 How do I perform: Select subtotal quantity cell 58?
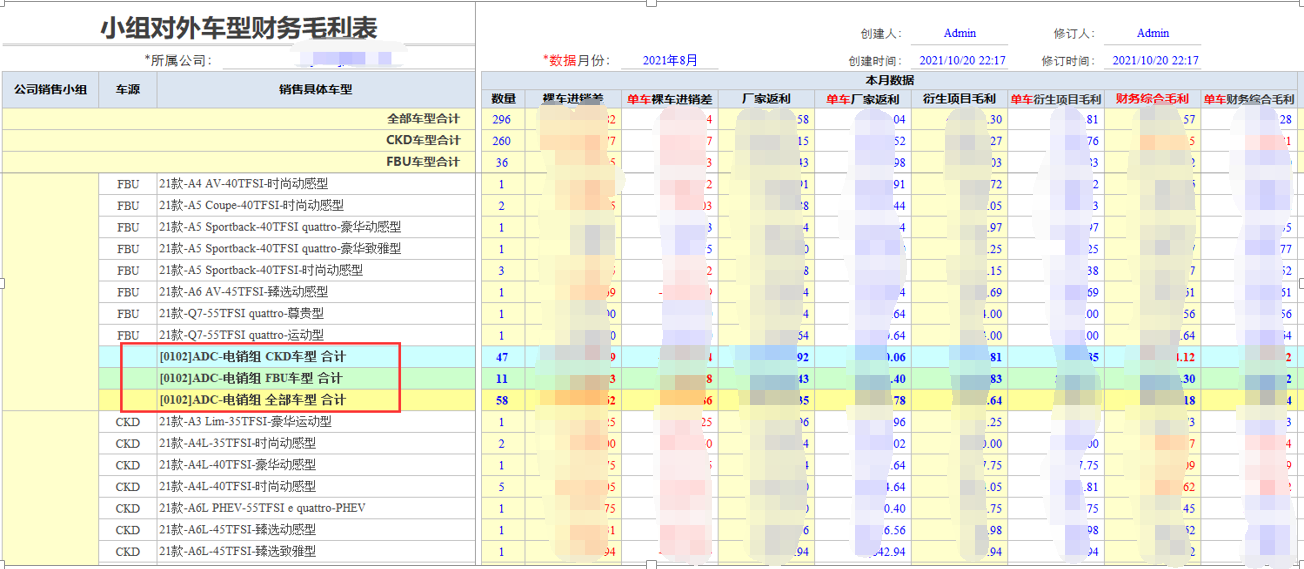pos(504,399)
